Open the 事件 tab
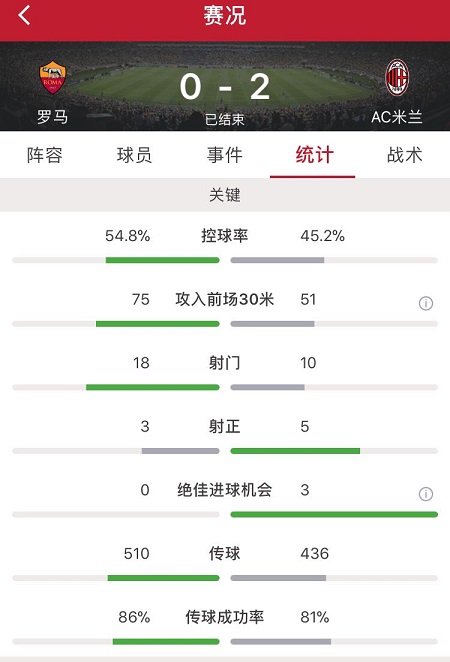This screenshot has width=450, height=662. point(225,155)
